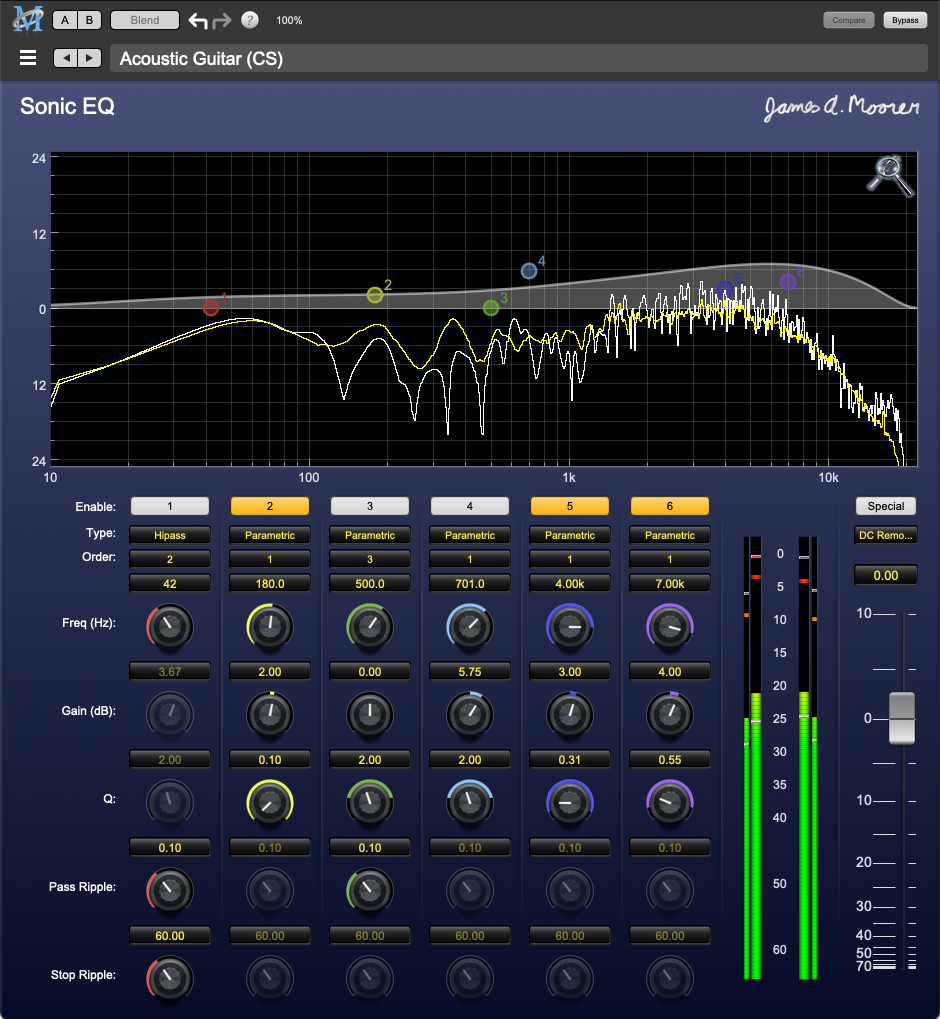Click the redo arrow
The image size is (940, 1019).
tap(222, 20)
